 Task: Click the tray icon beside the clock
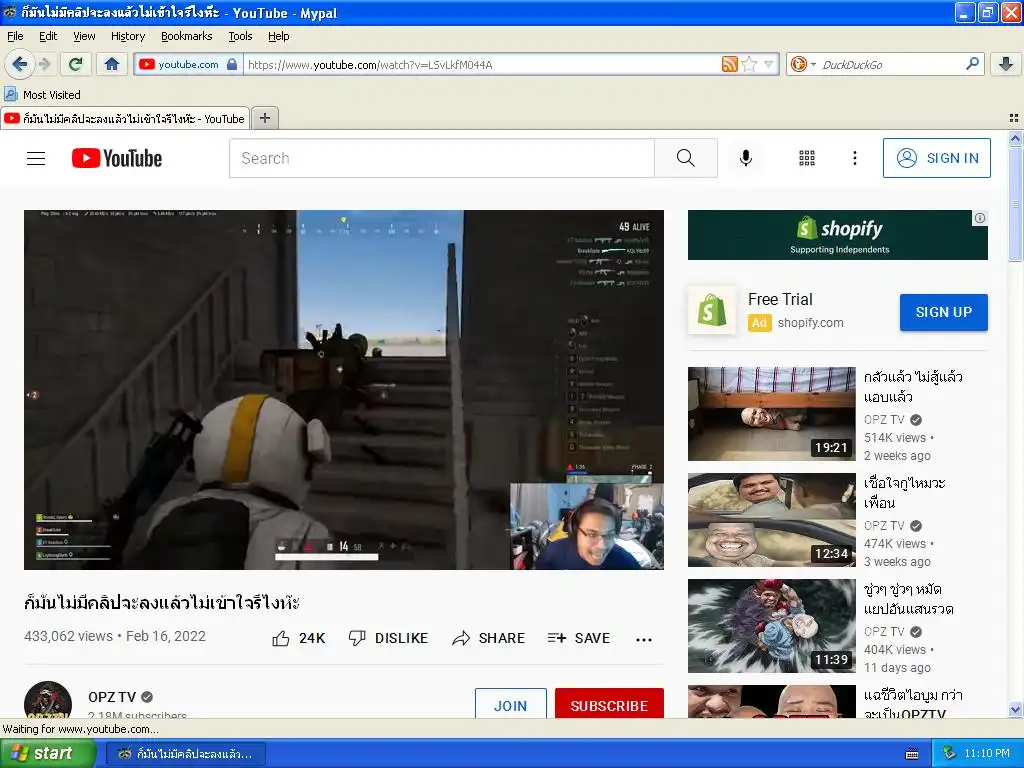pos(949,753)
